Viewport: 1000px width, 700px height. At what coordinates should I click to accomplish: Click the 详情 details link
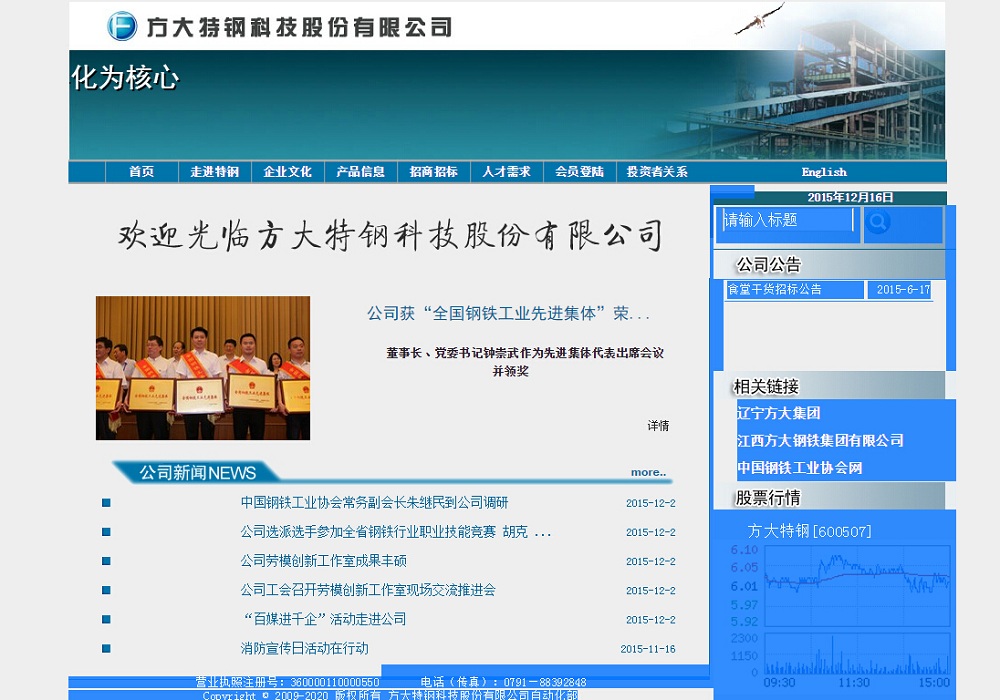658,426
